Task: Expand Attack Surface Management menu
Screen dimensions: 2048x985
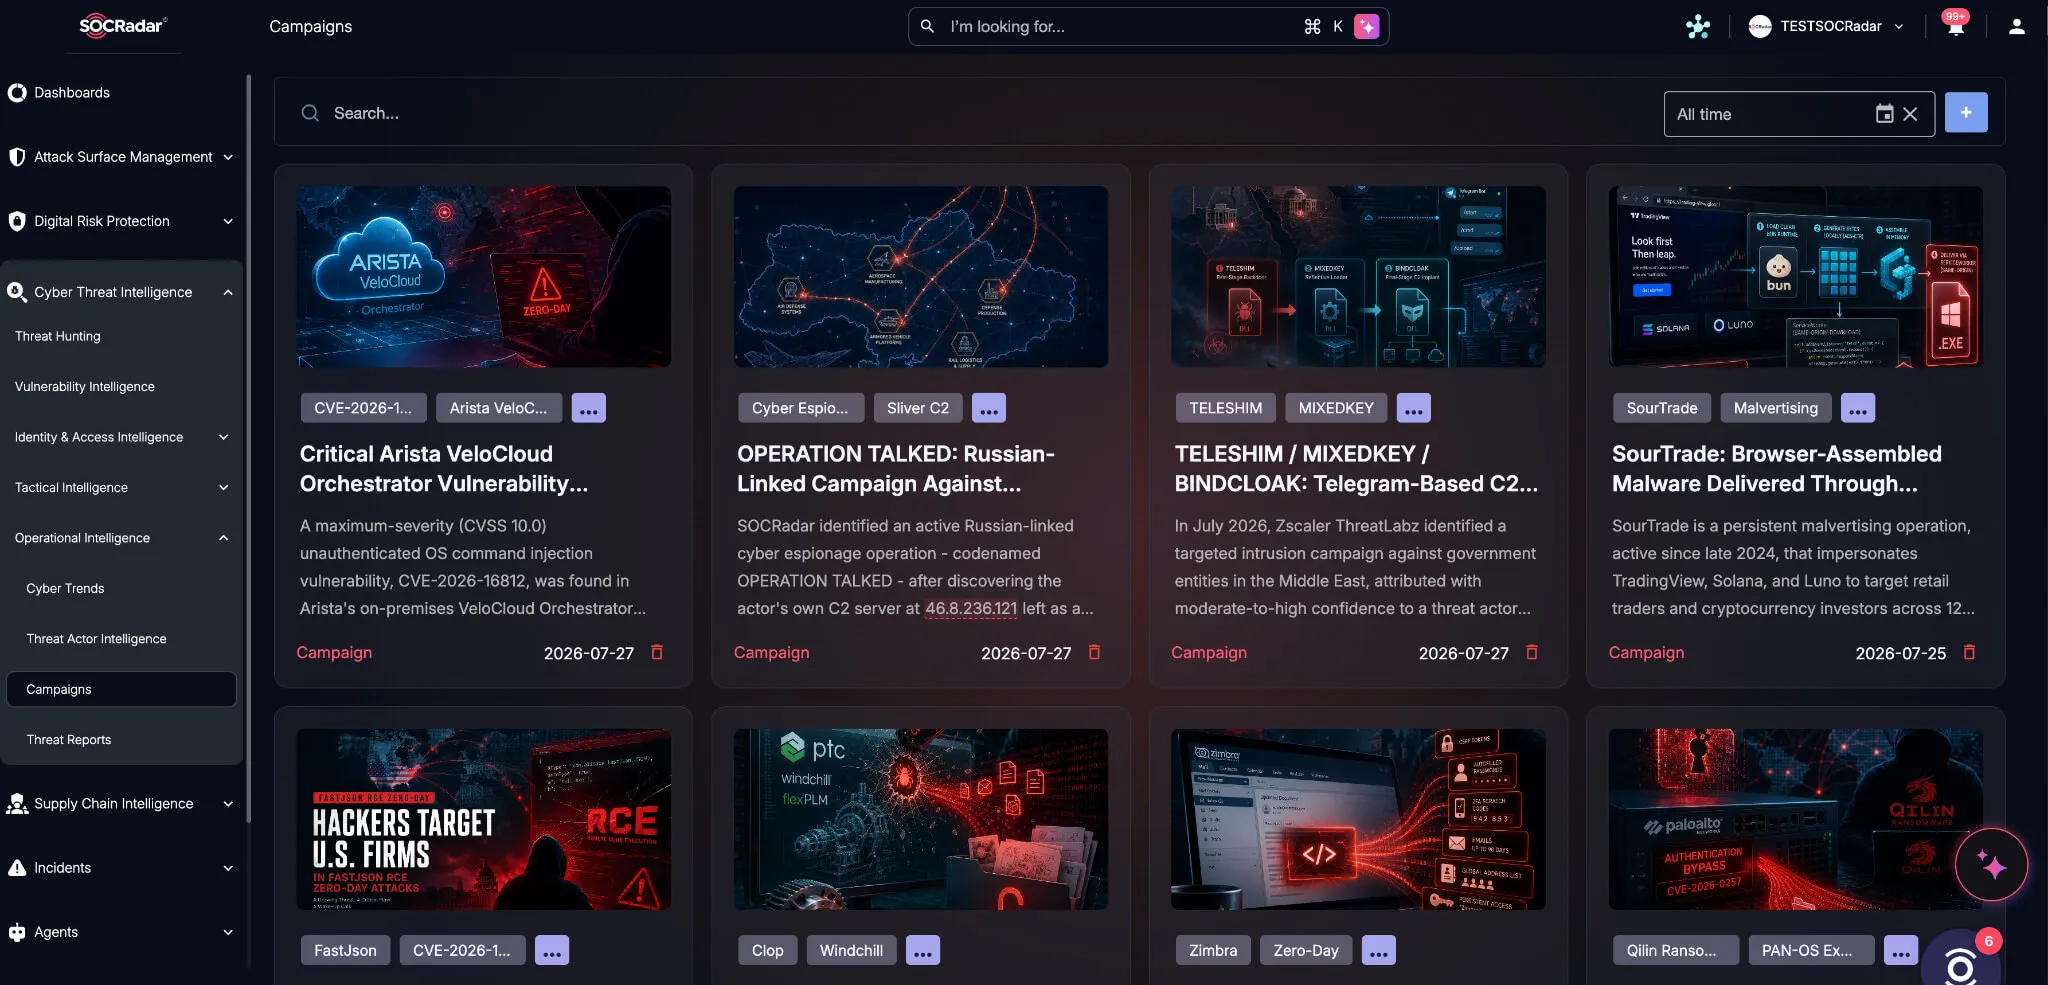Action: (228, 157)
